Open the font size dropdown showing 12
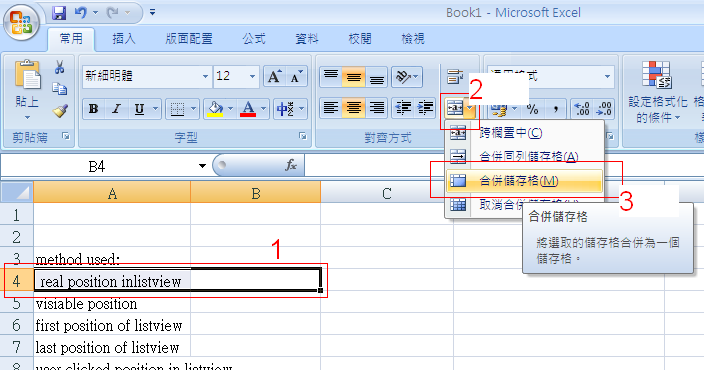Image resolution: width=704 pixels, height=370 pixels. click(x=252, y=76)
